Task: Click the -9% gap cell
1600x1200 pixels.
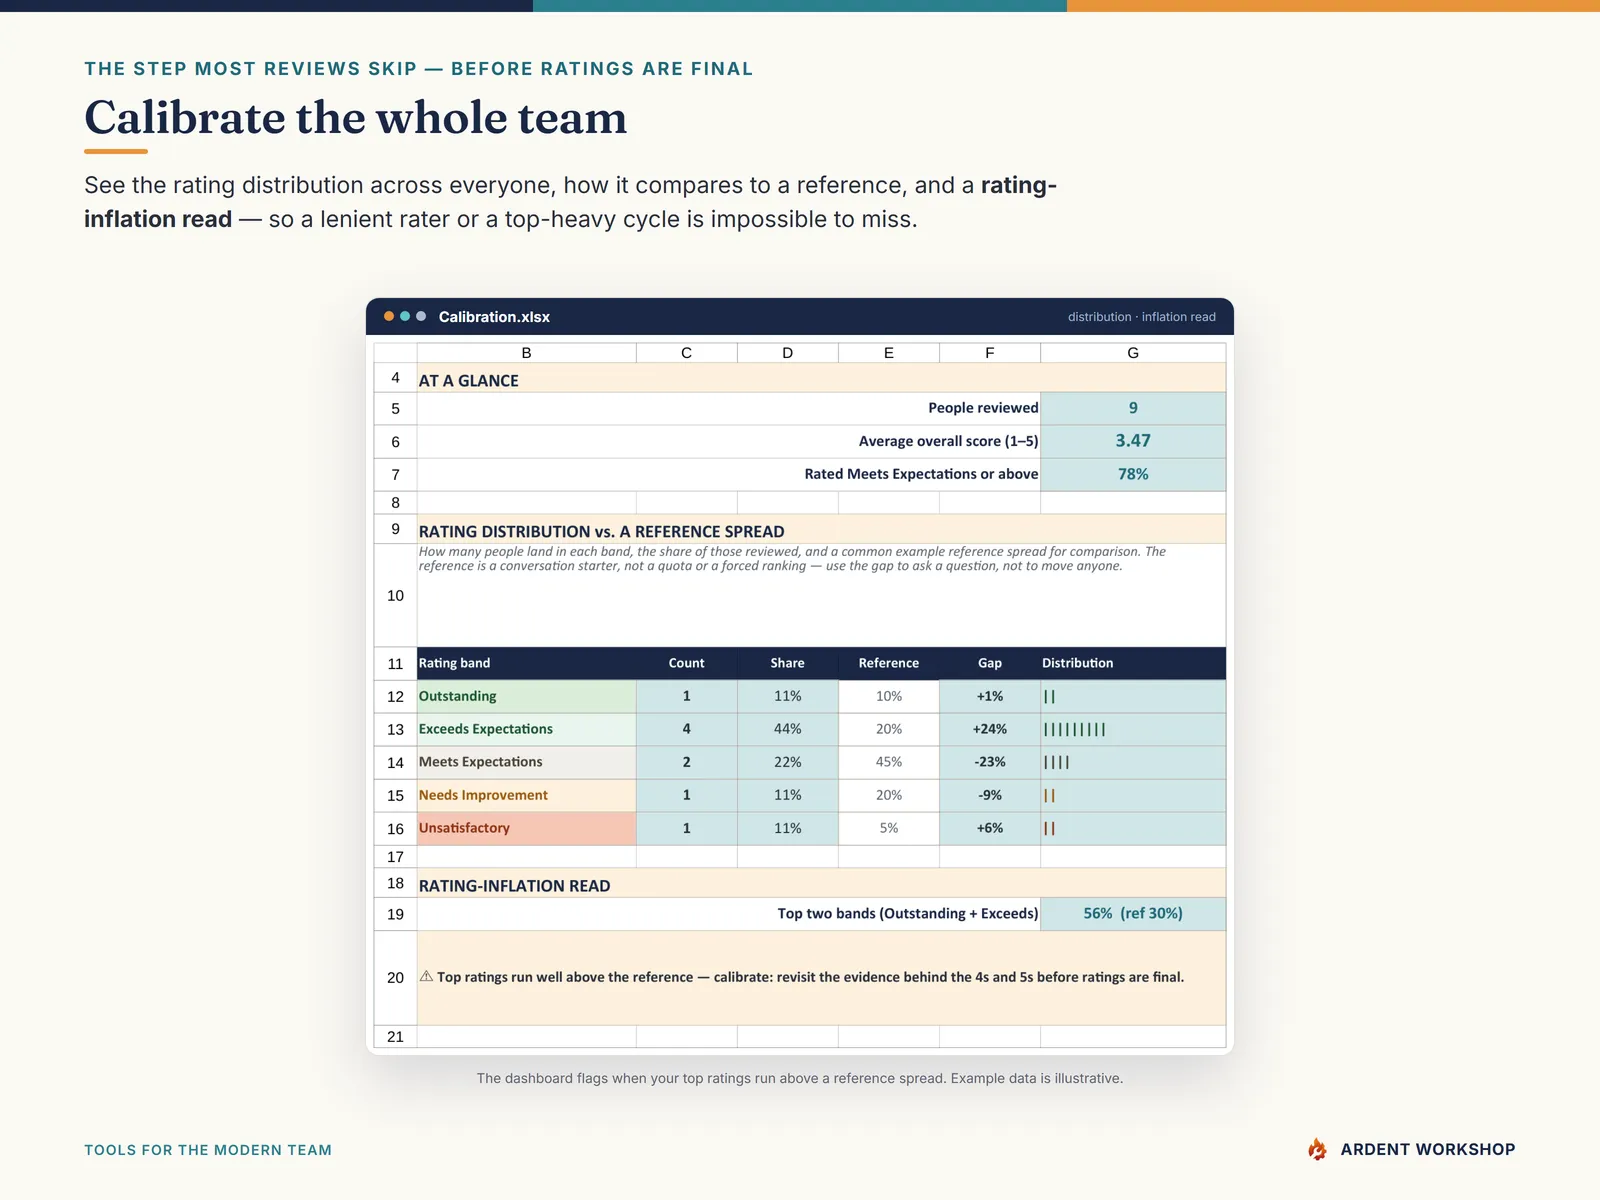Action: click(x=989, y=795)
